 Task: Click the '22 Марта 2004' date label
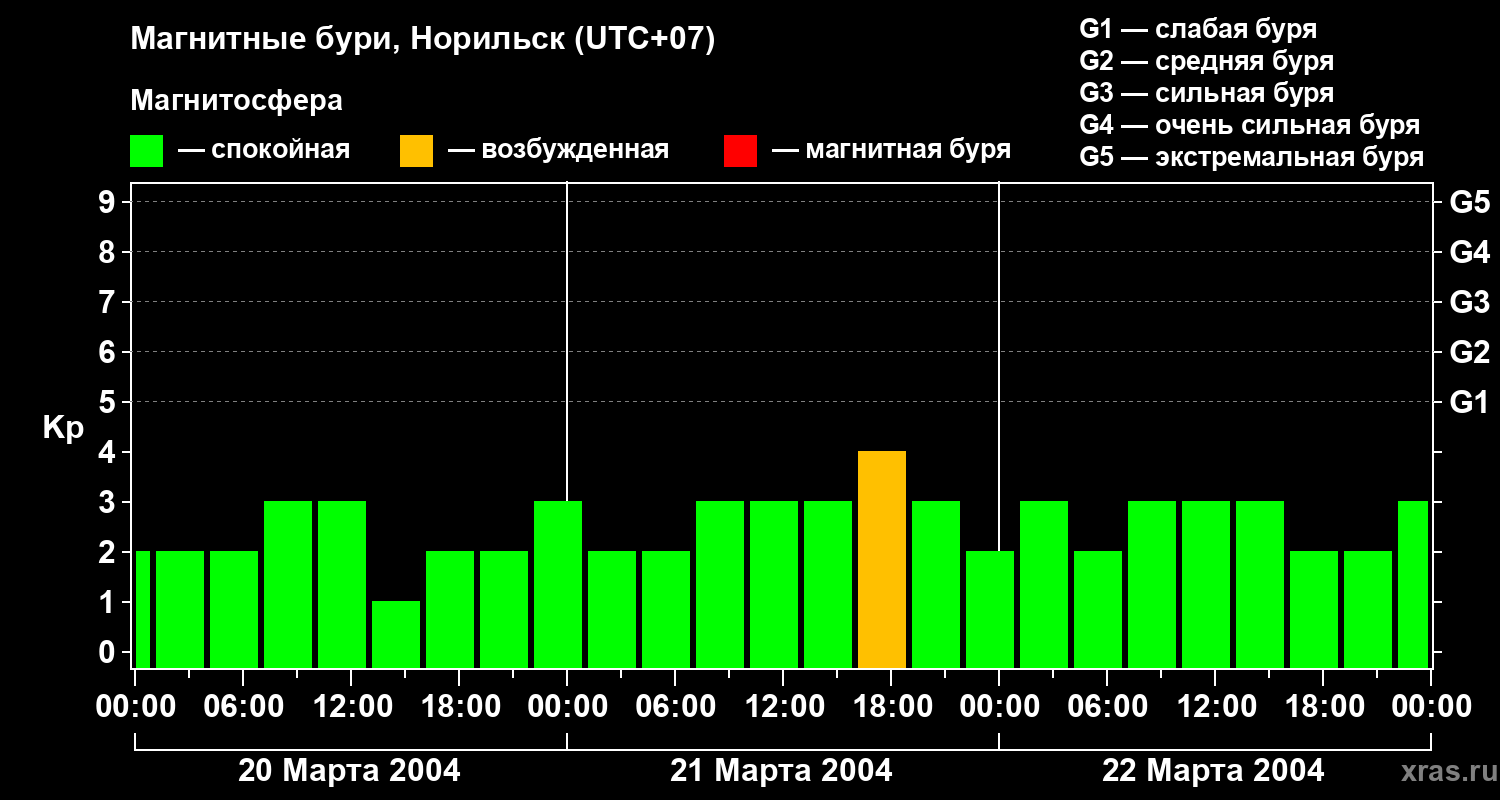[1213, 770]
